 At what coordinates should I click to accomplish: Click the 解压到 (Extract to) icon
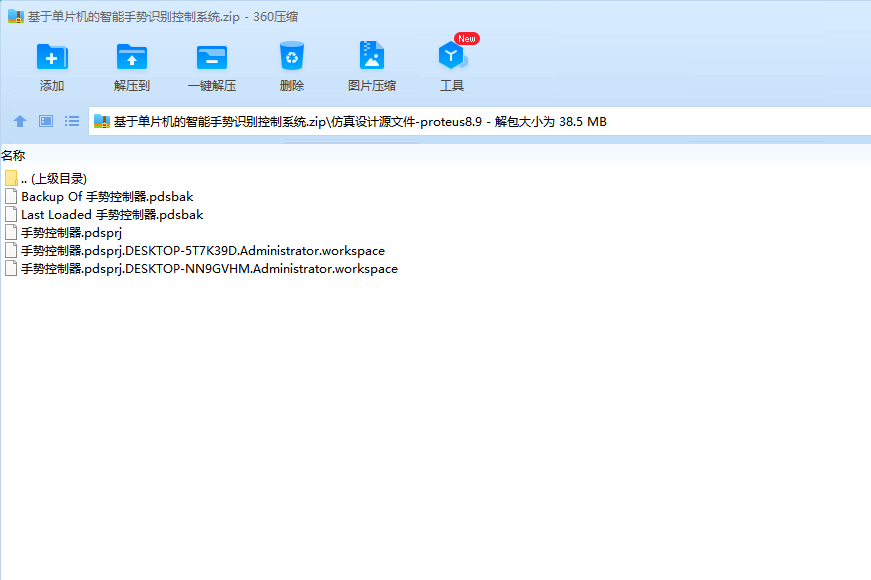click(132, 57)
